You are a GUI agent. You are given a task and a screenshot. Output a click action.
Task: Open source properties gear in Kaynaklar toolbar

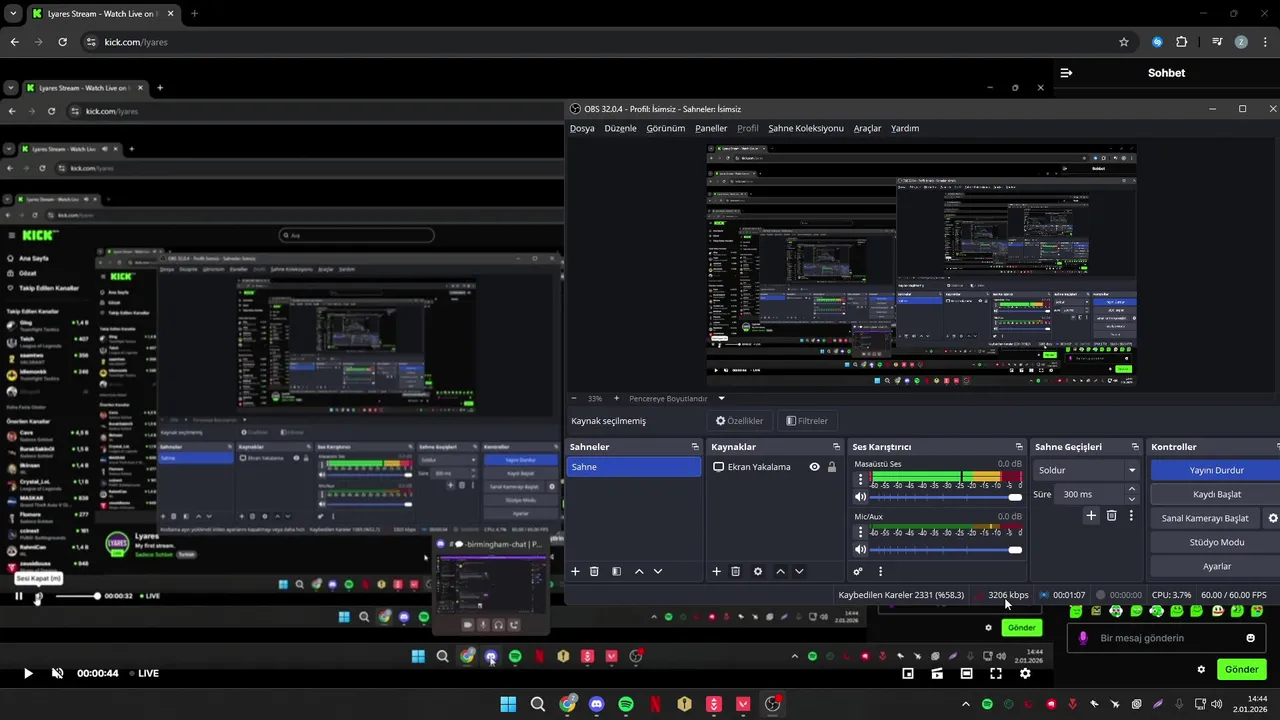point(757,571)
